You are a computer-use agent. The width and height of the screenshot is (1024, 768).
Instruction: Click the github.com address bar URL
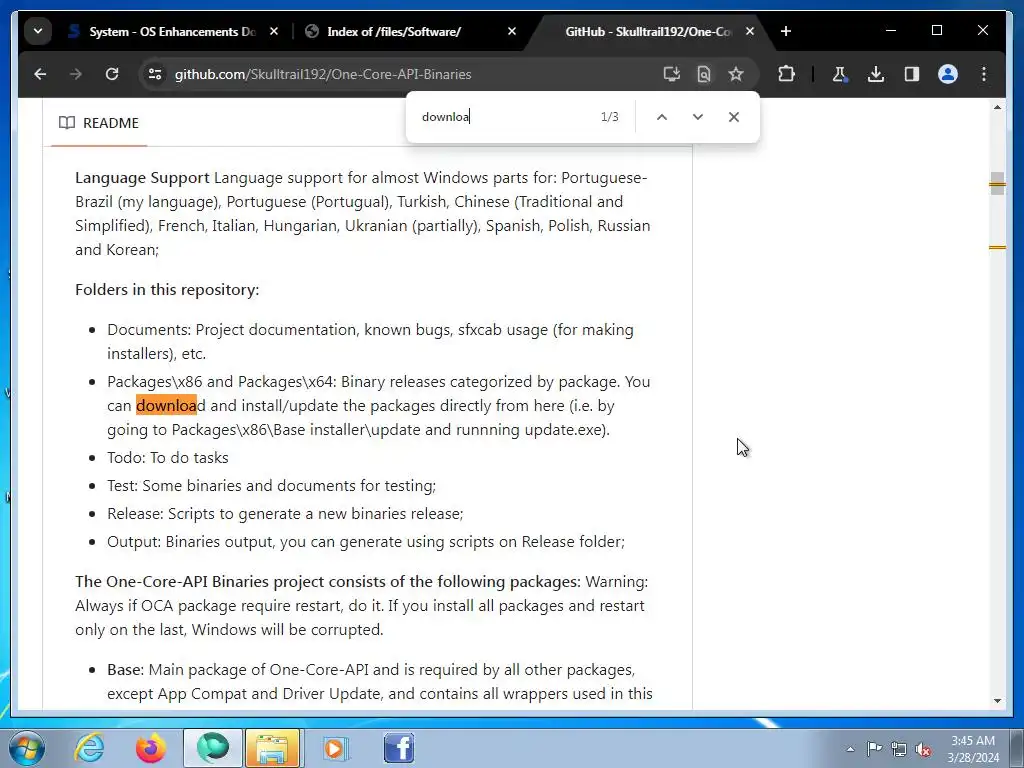323,74
